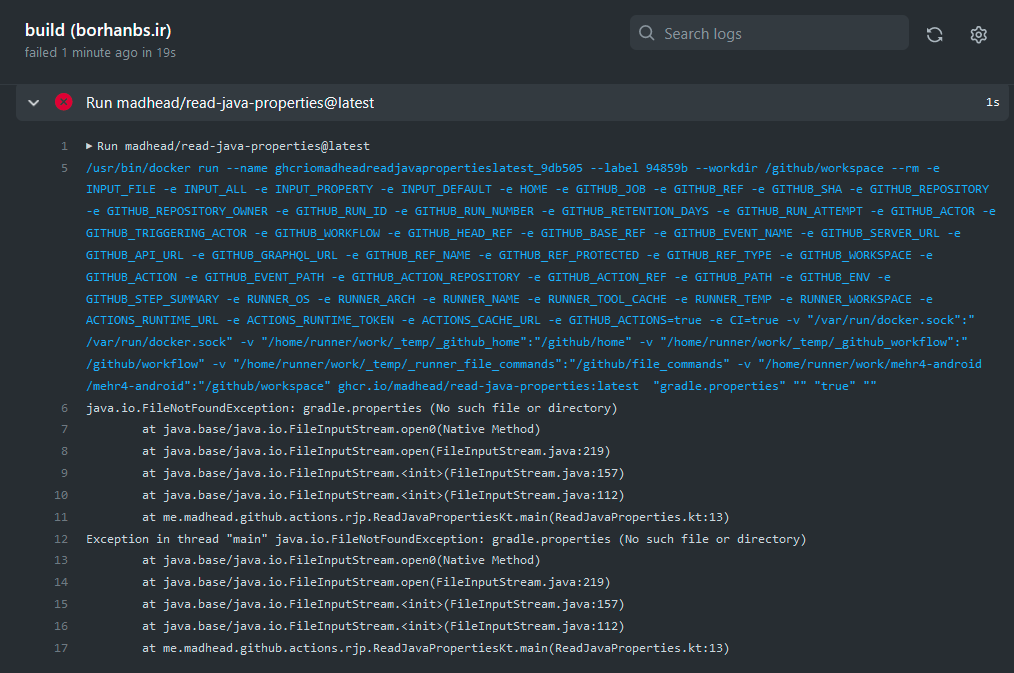Collapse the read-java-properties step chevron
Viewport: 1014px width, 673px height.
pos(34,103)
